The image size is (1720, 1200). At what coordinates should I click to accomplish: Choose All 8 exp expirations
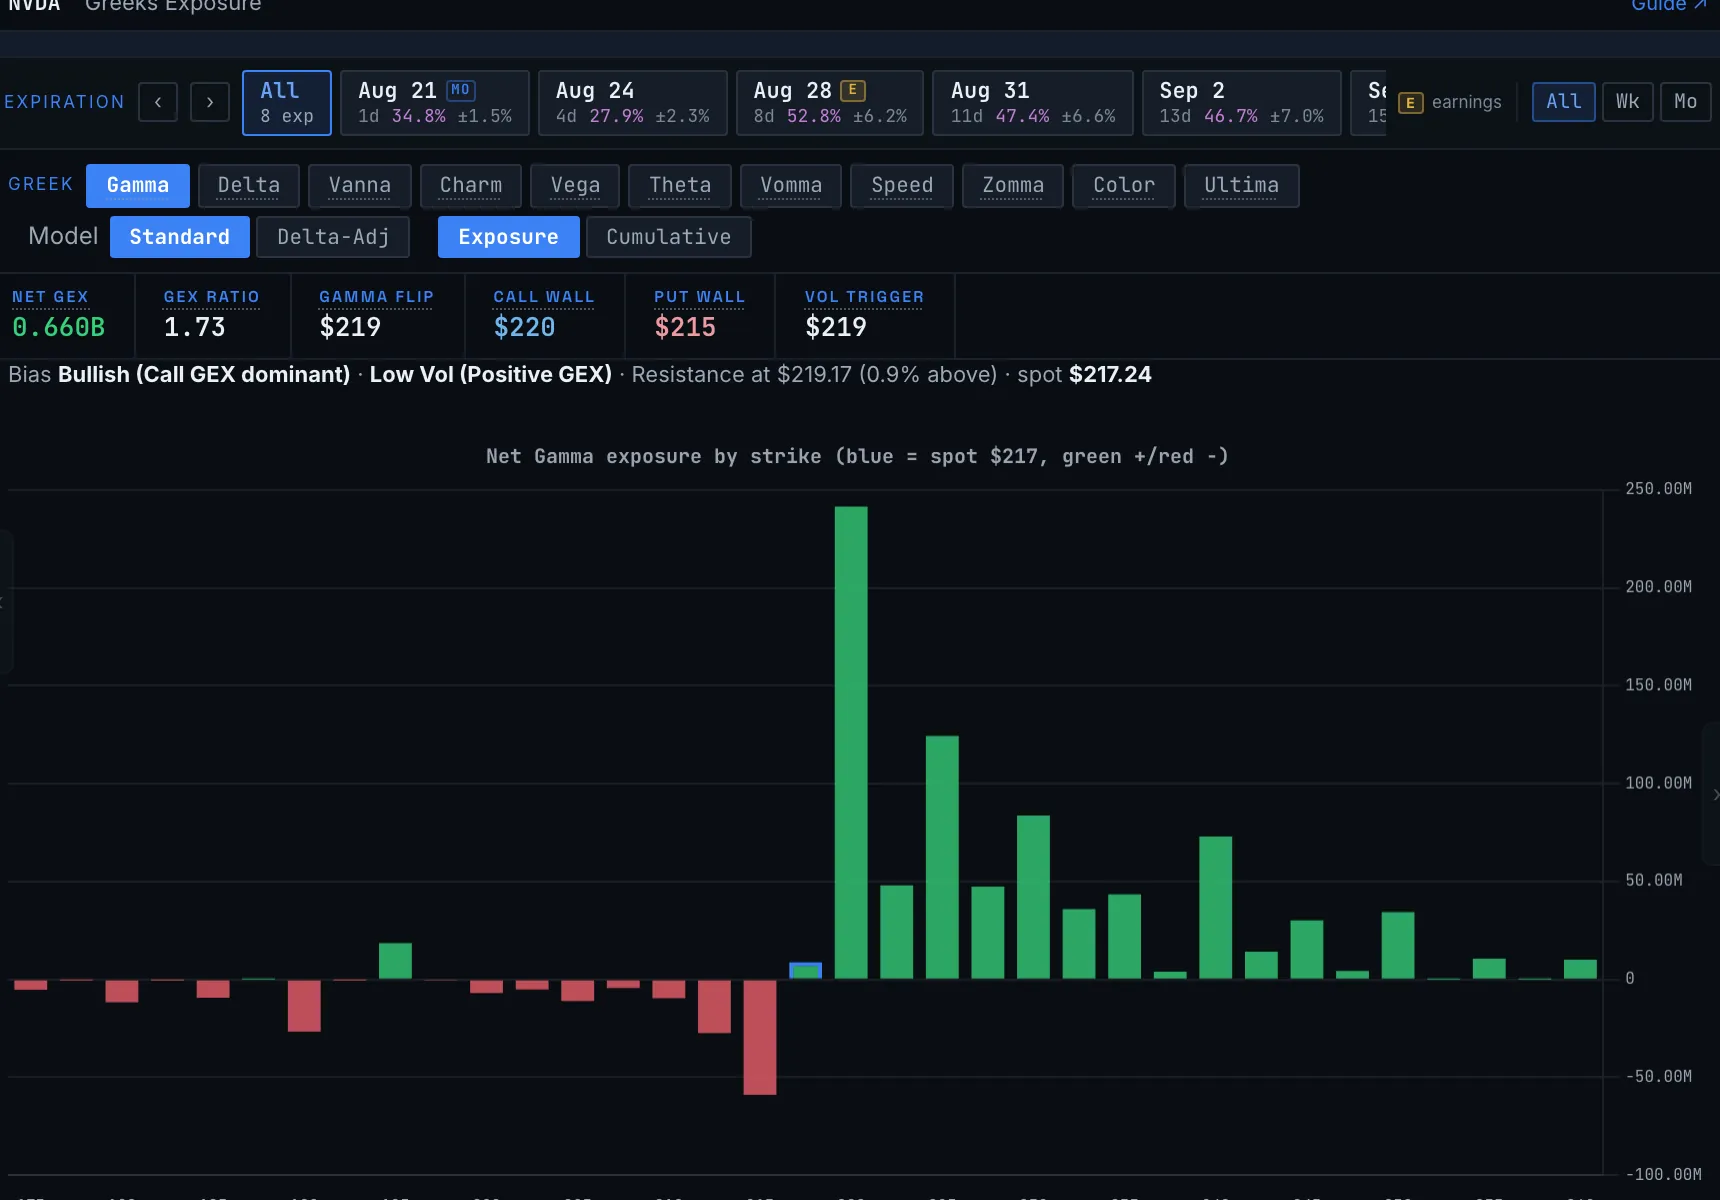coord(287,103)
